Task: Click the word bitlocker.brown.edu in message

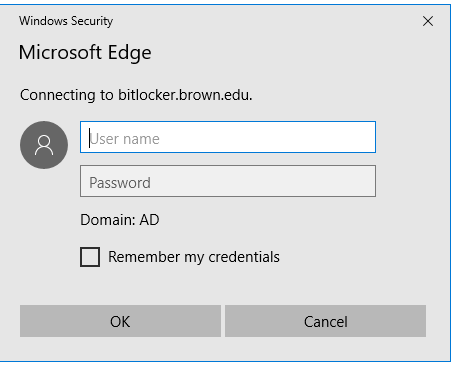Action: pyautogui.click(x=185, y=95)
